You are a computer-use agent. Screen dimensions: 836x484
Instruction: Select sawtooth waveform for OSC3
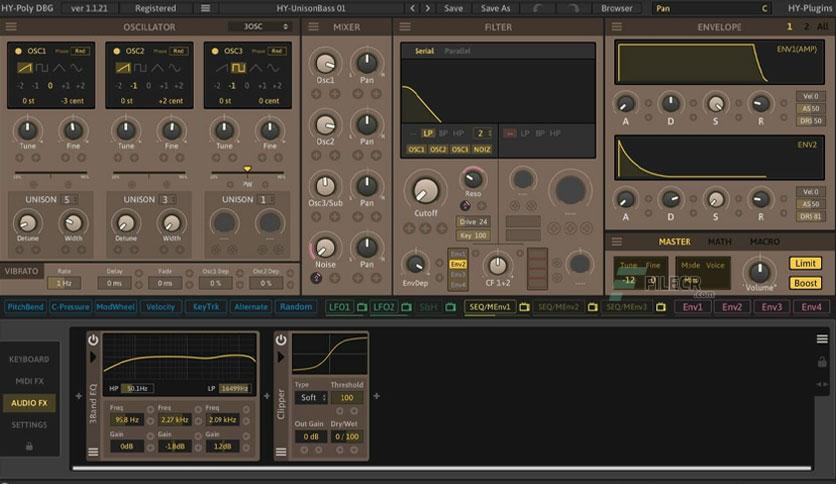pyautogui.click(x=222, y=68)
